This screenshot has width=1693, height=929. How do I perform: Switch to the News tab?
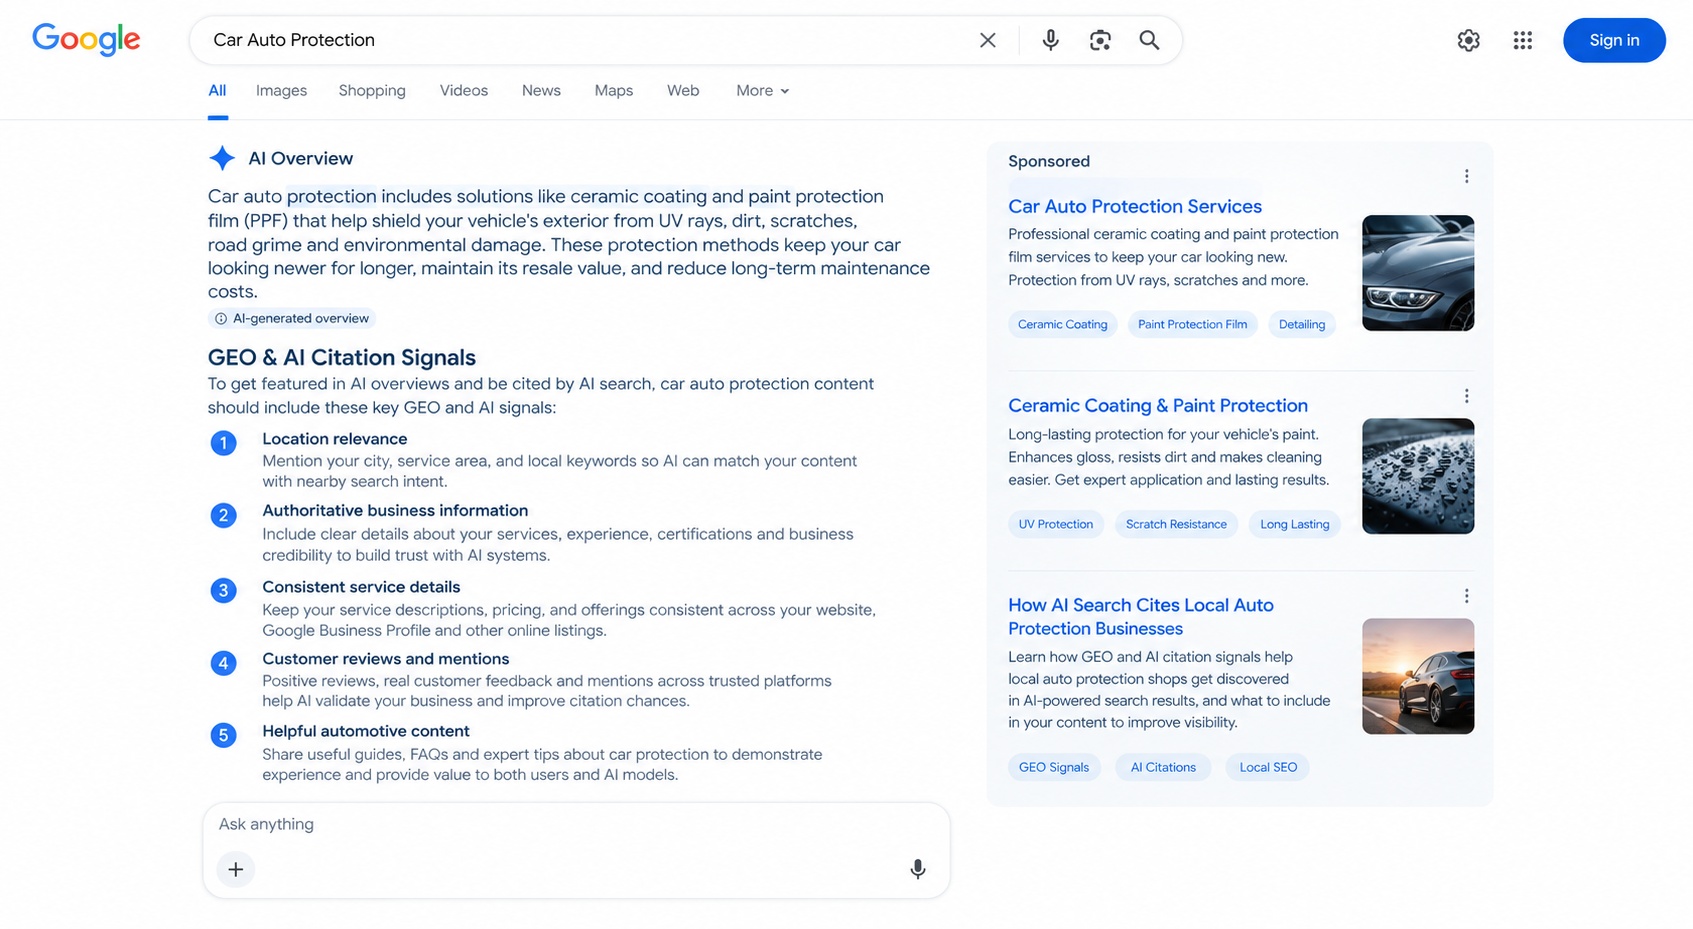(x=541, y=90)
